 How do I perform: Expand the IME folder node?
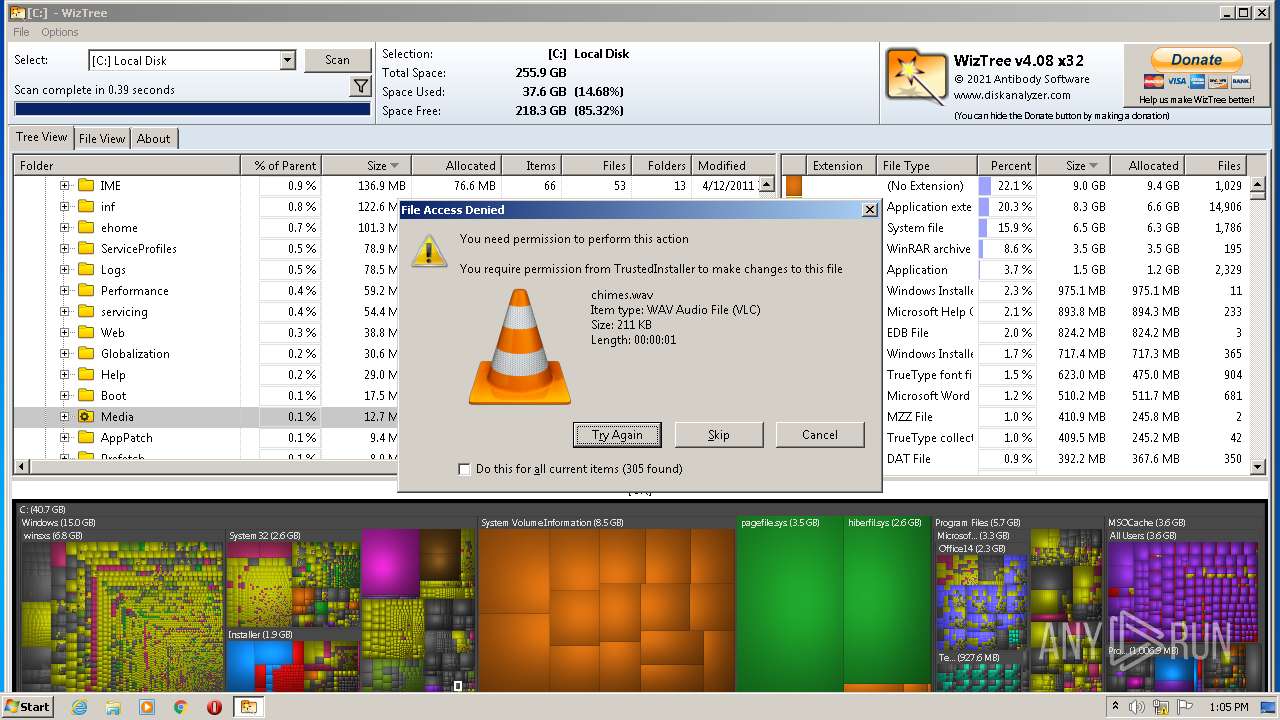(x=64, y=185)
